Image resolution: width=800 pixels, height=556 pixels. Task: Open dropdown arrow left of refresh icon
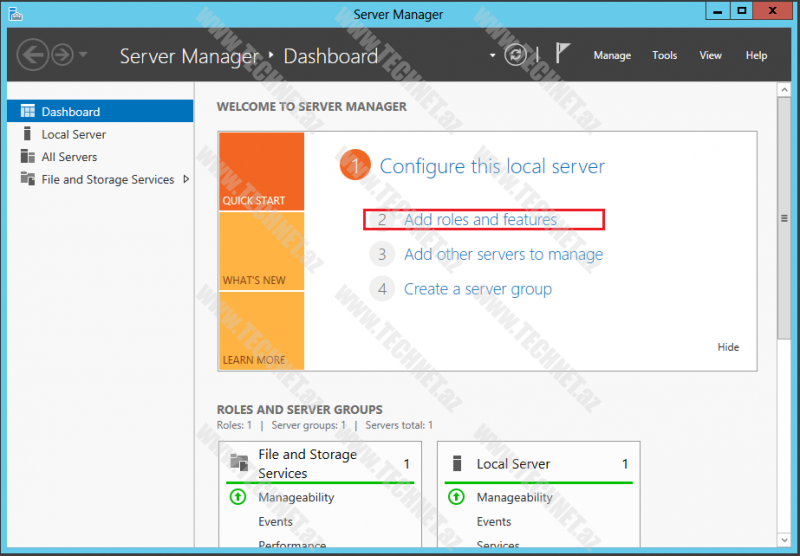click(493, 56)
